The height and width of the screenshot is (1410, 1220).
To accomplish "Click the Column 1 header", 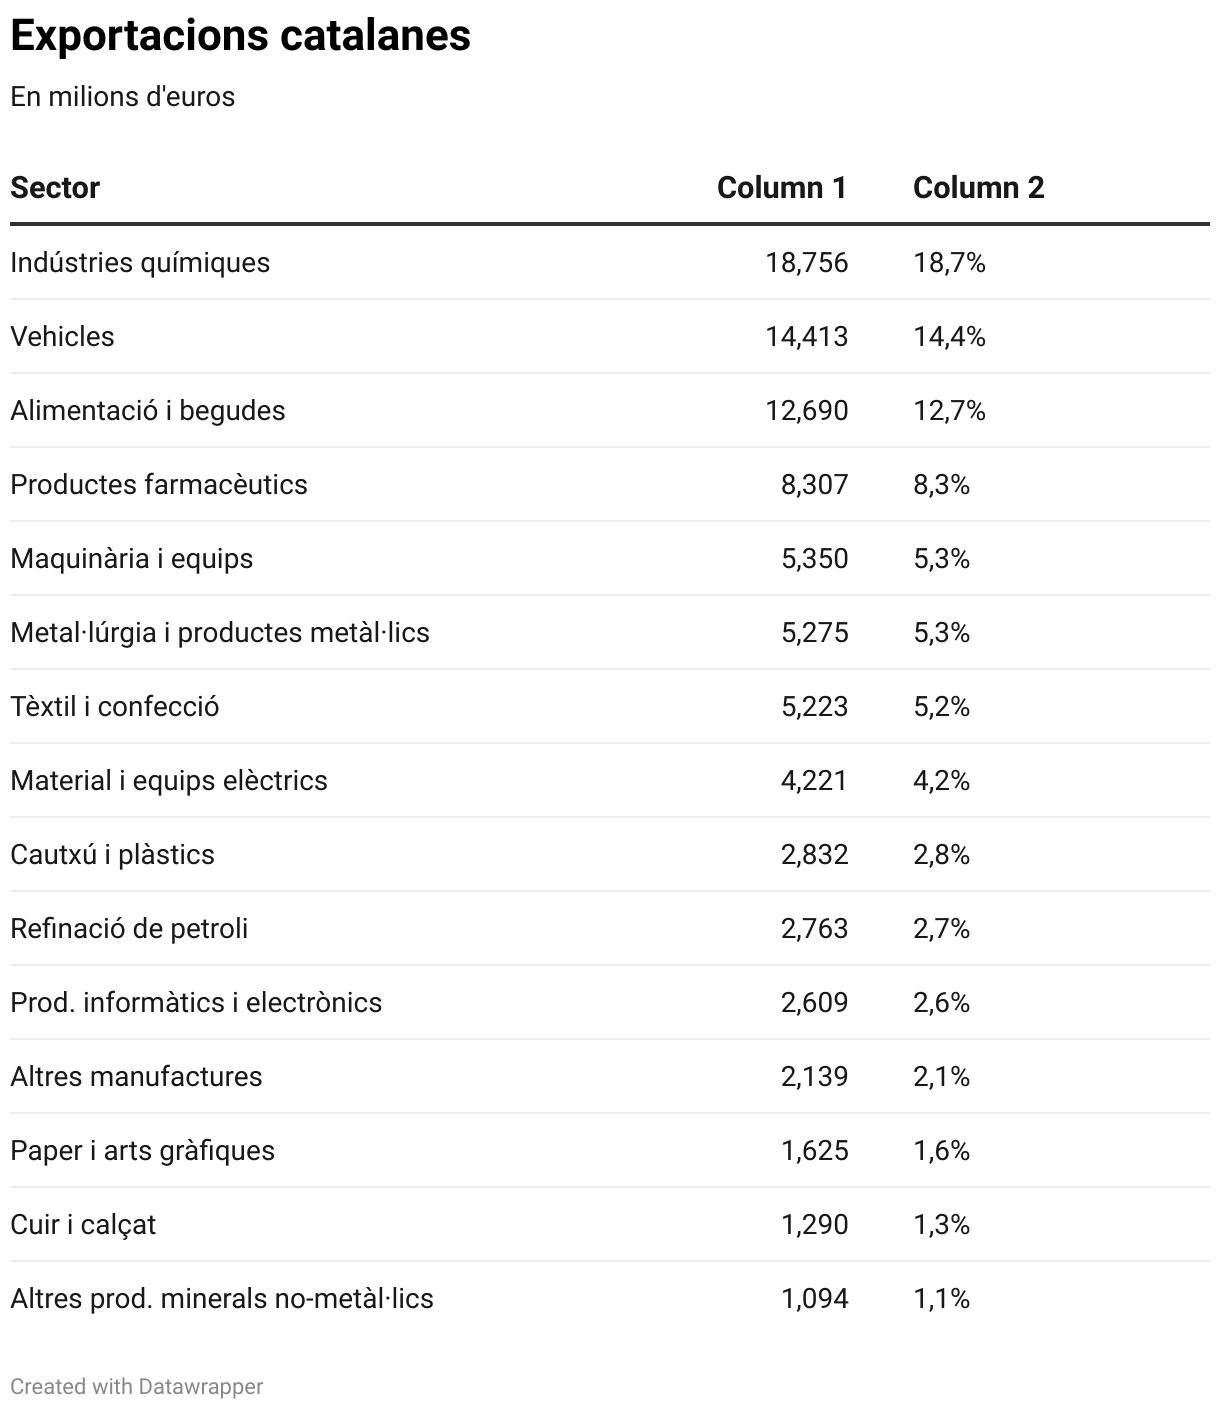I will pos(781,188).
